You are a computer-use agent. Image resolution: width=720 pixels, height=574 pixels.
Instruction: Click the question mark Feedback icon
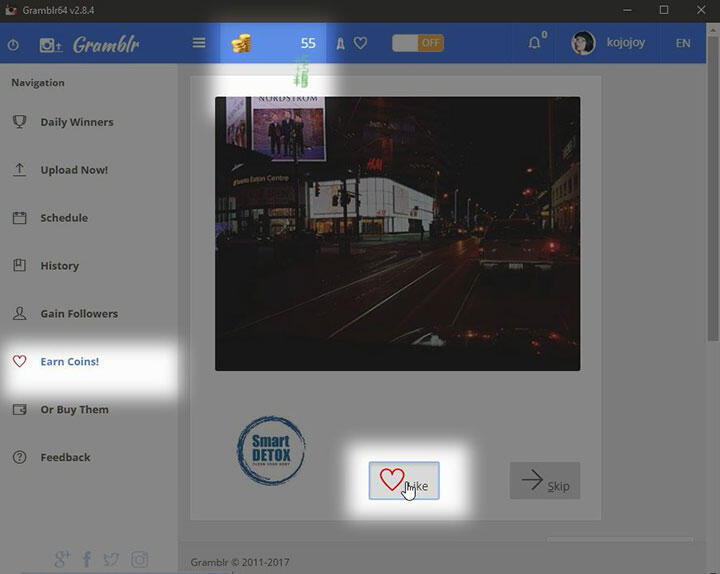(19, 457)
